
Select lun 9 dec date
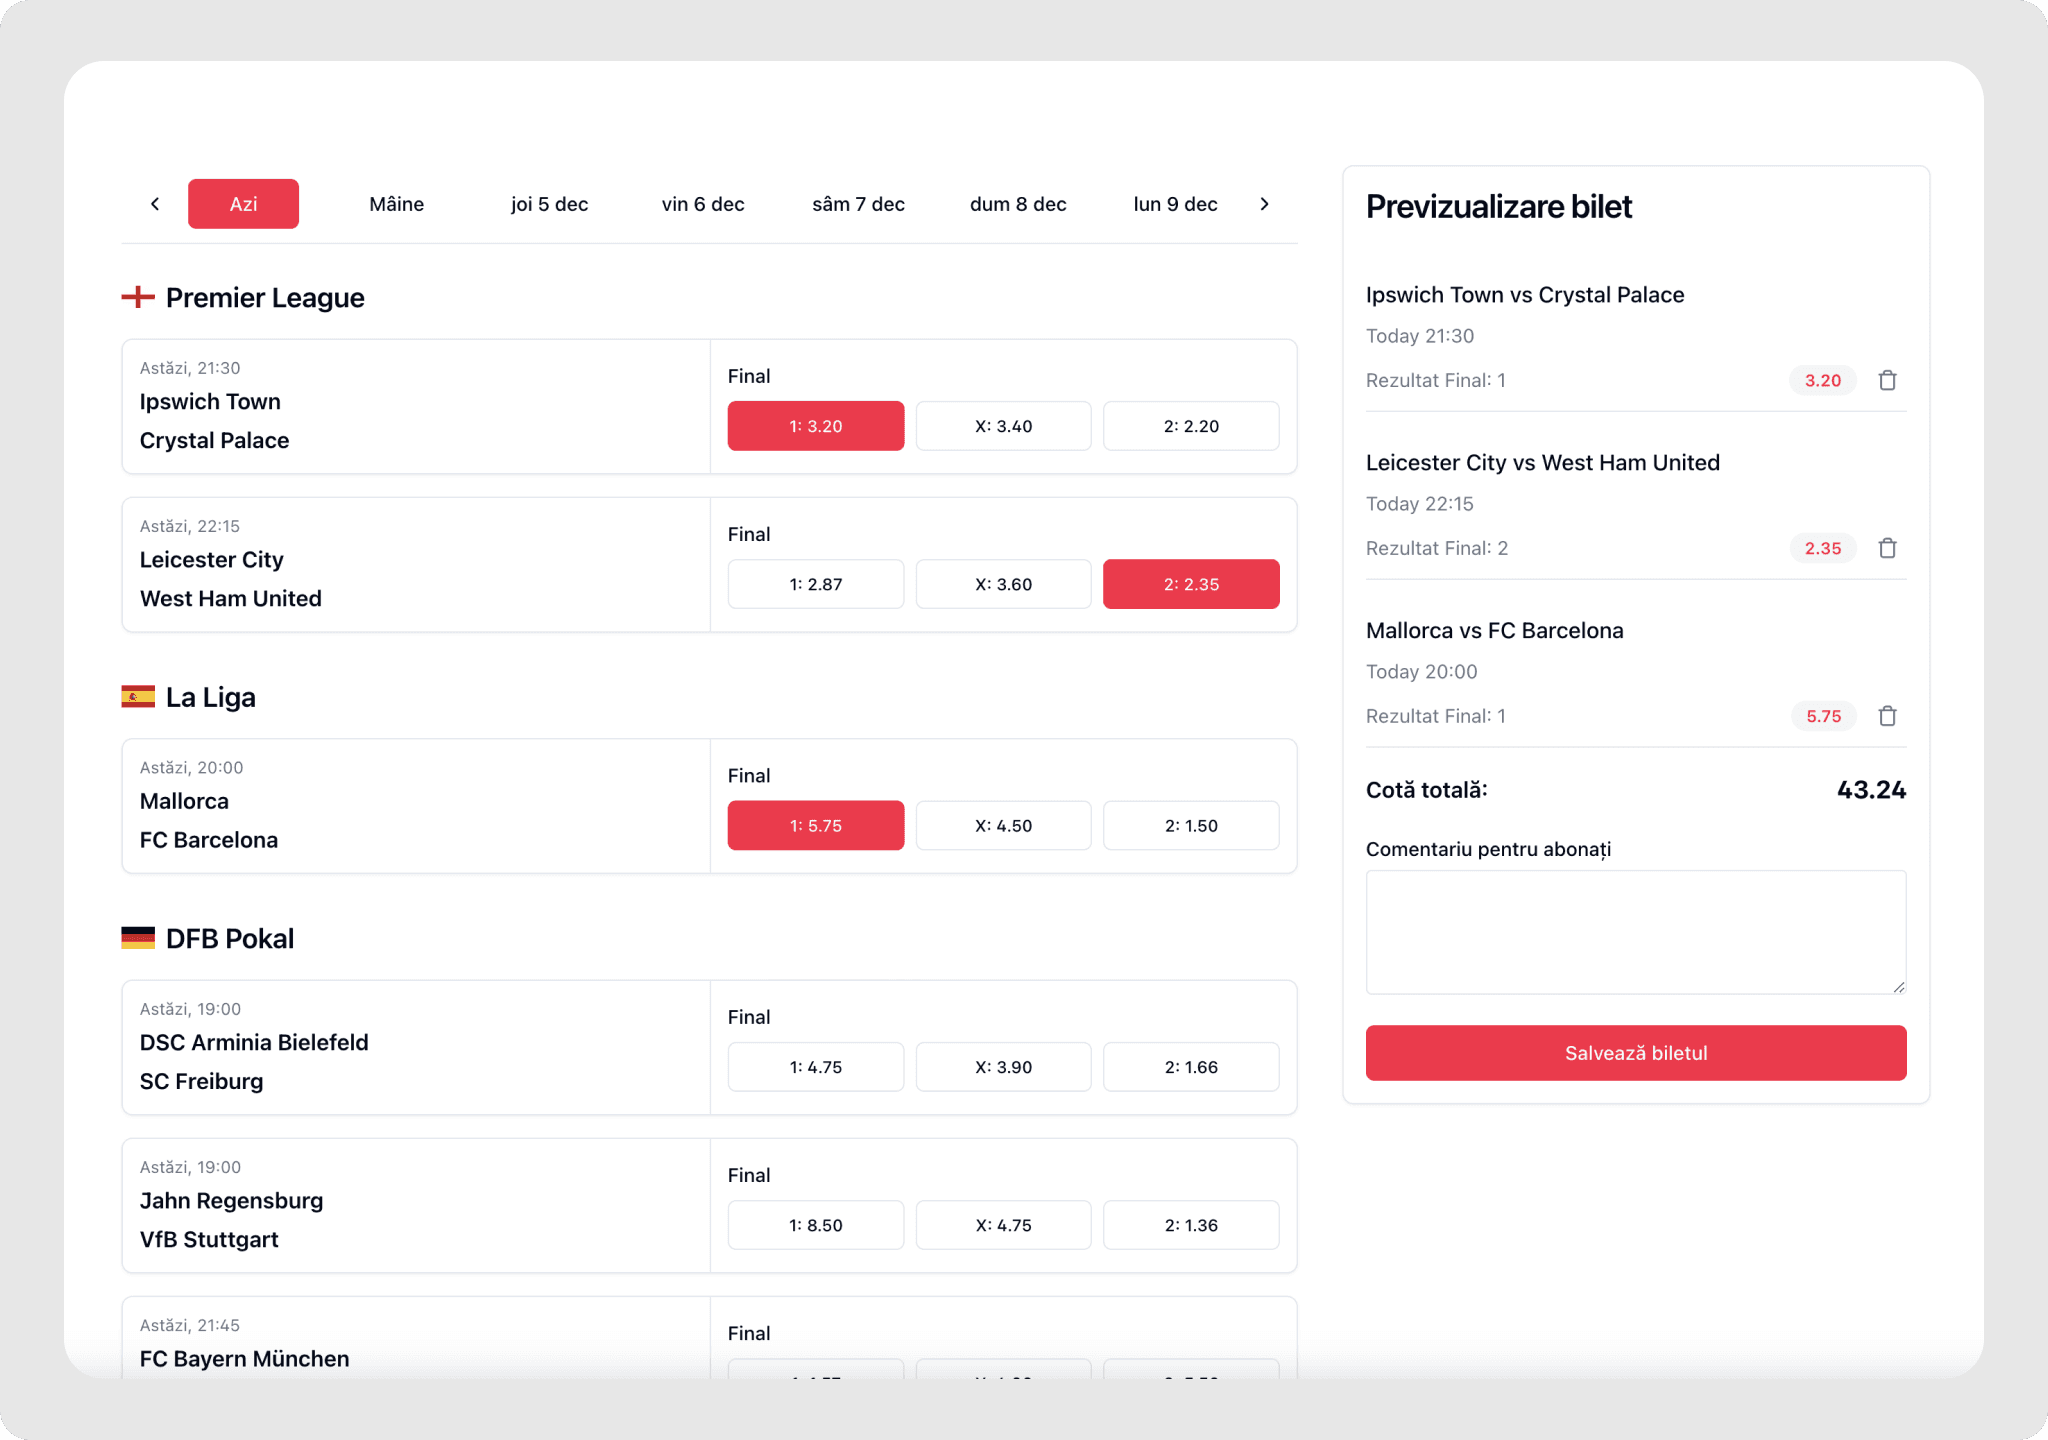(1175, 204)
